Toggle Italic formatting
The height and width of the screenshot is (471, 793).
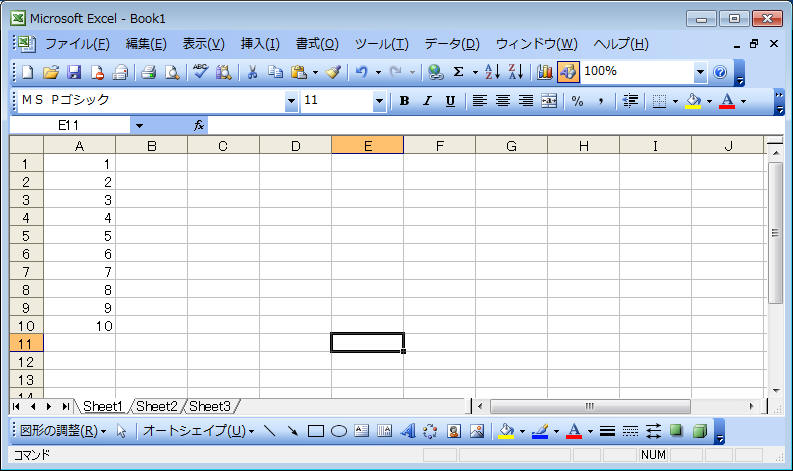pyautogui.click(x=427, y=101)
